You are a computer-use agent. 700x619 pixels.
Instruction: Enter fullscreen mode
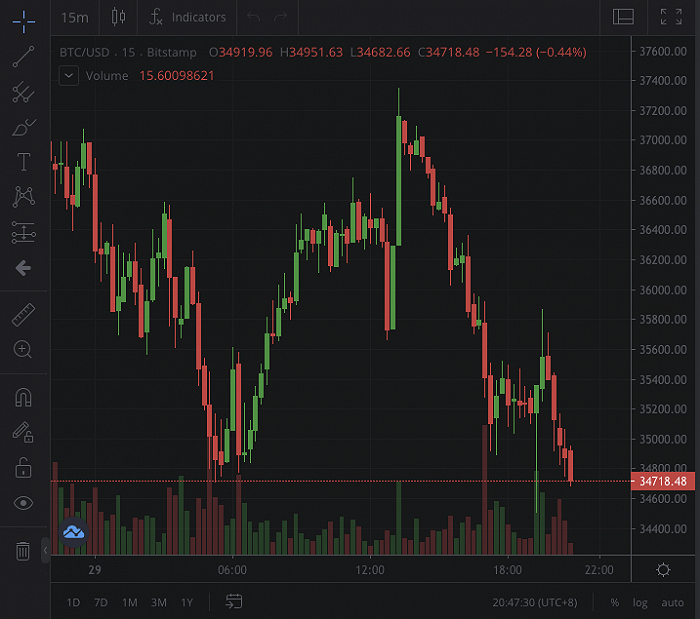click(x=671, y=17)
